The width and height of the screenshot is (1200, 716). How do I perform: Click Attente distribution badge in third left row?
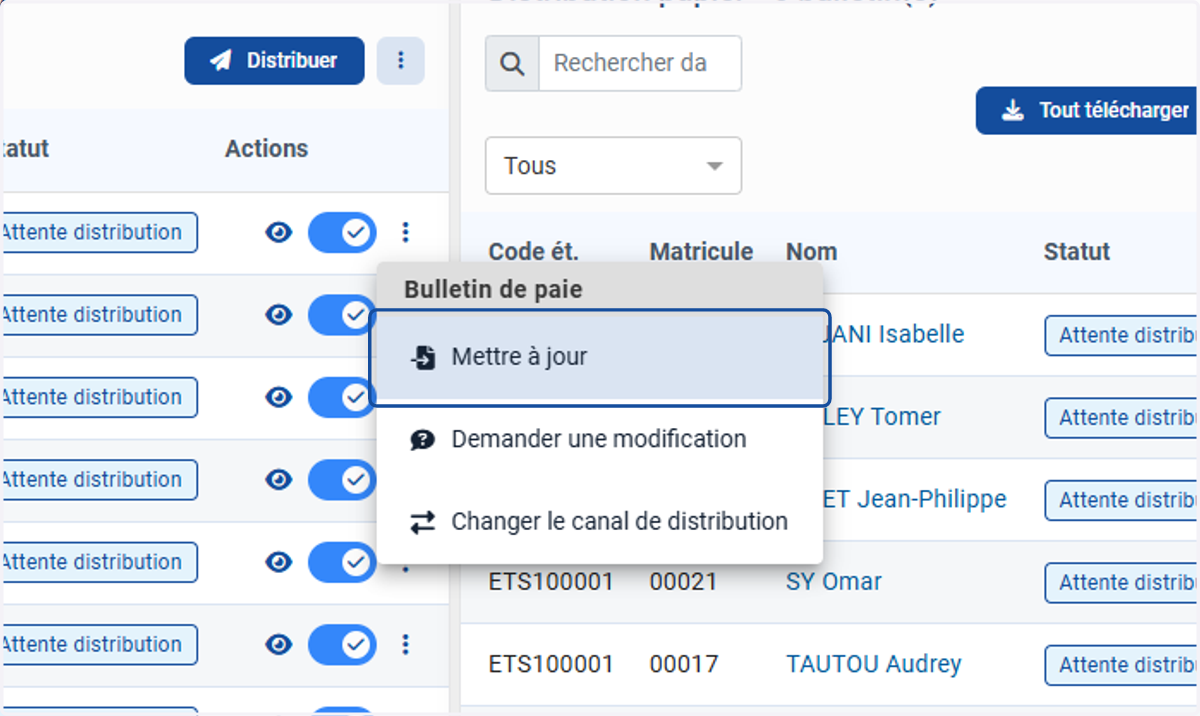click(98, 397)
